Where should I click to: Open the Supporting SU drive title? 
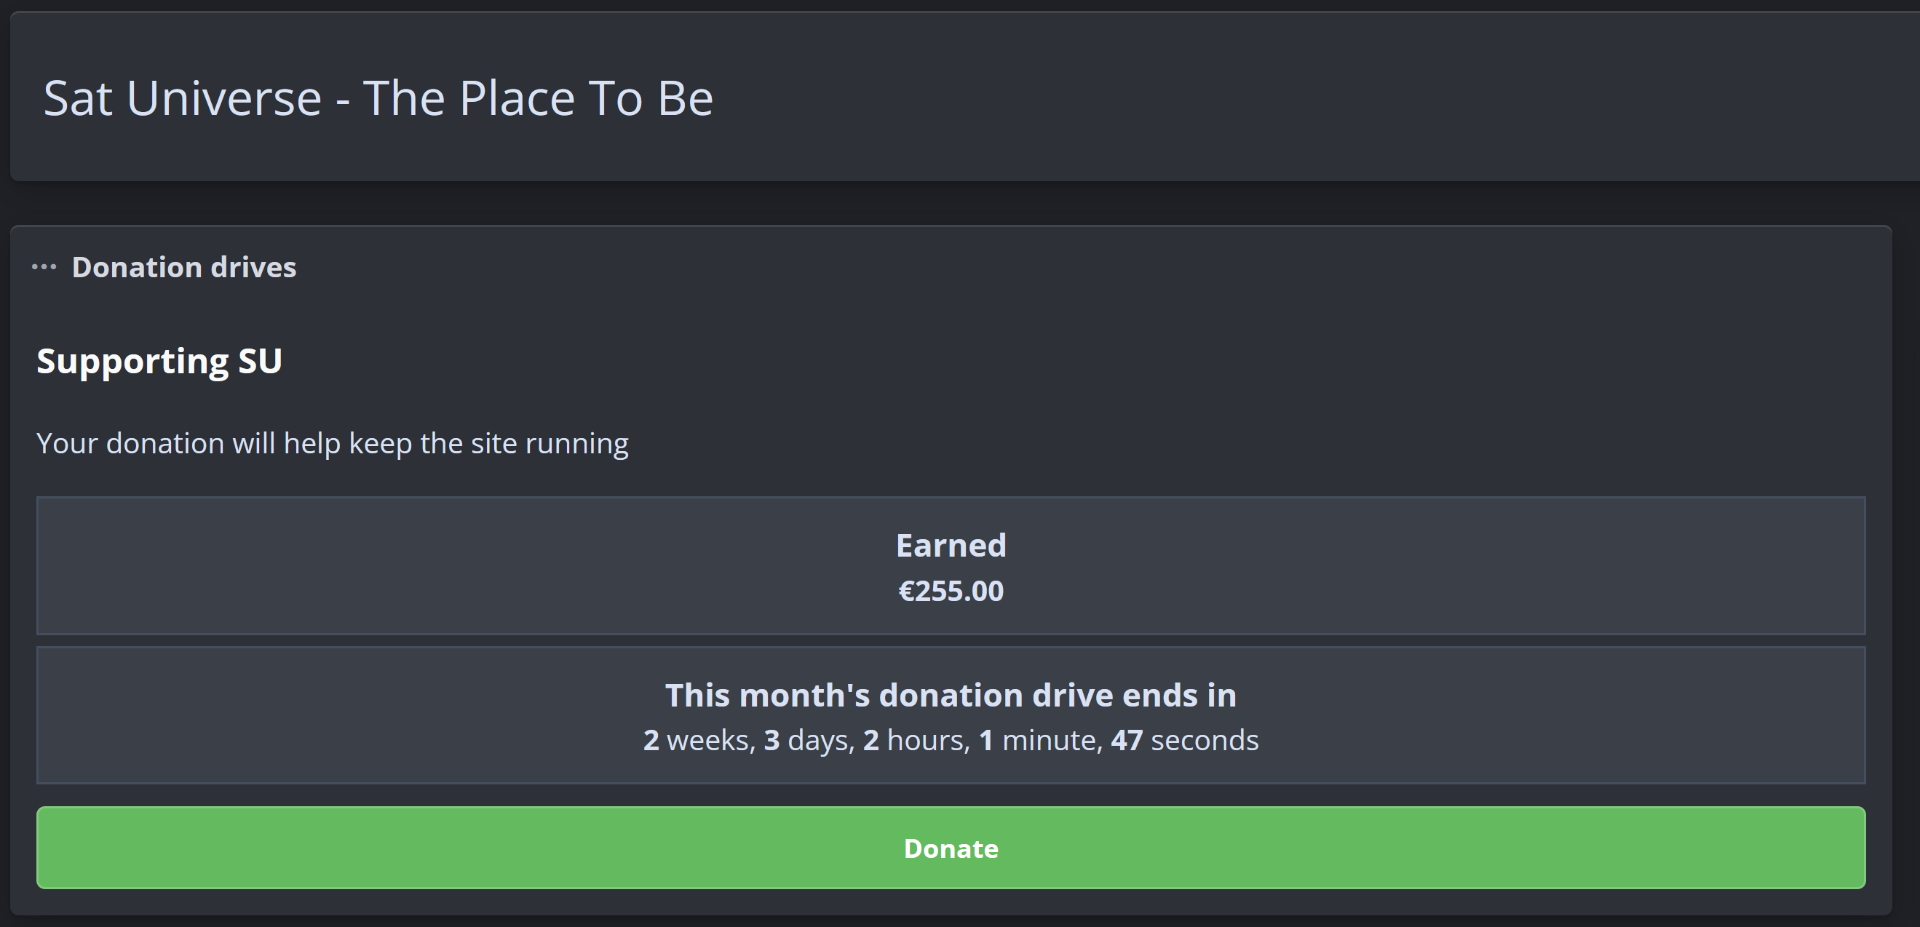click(x=159, y=361)
